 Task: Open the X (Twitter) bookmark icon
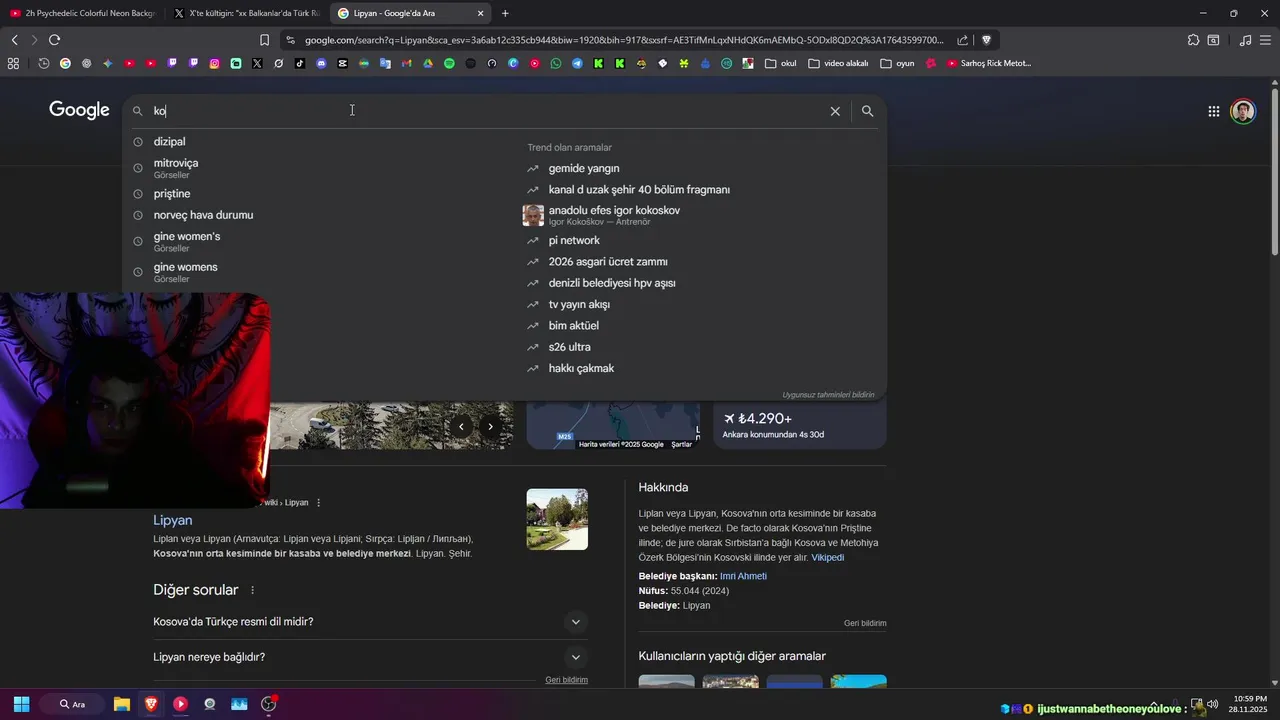coord(257,63)
